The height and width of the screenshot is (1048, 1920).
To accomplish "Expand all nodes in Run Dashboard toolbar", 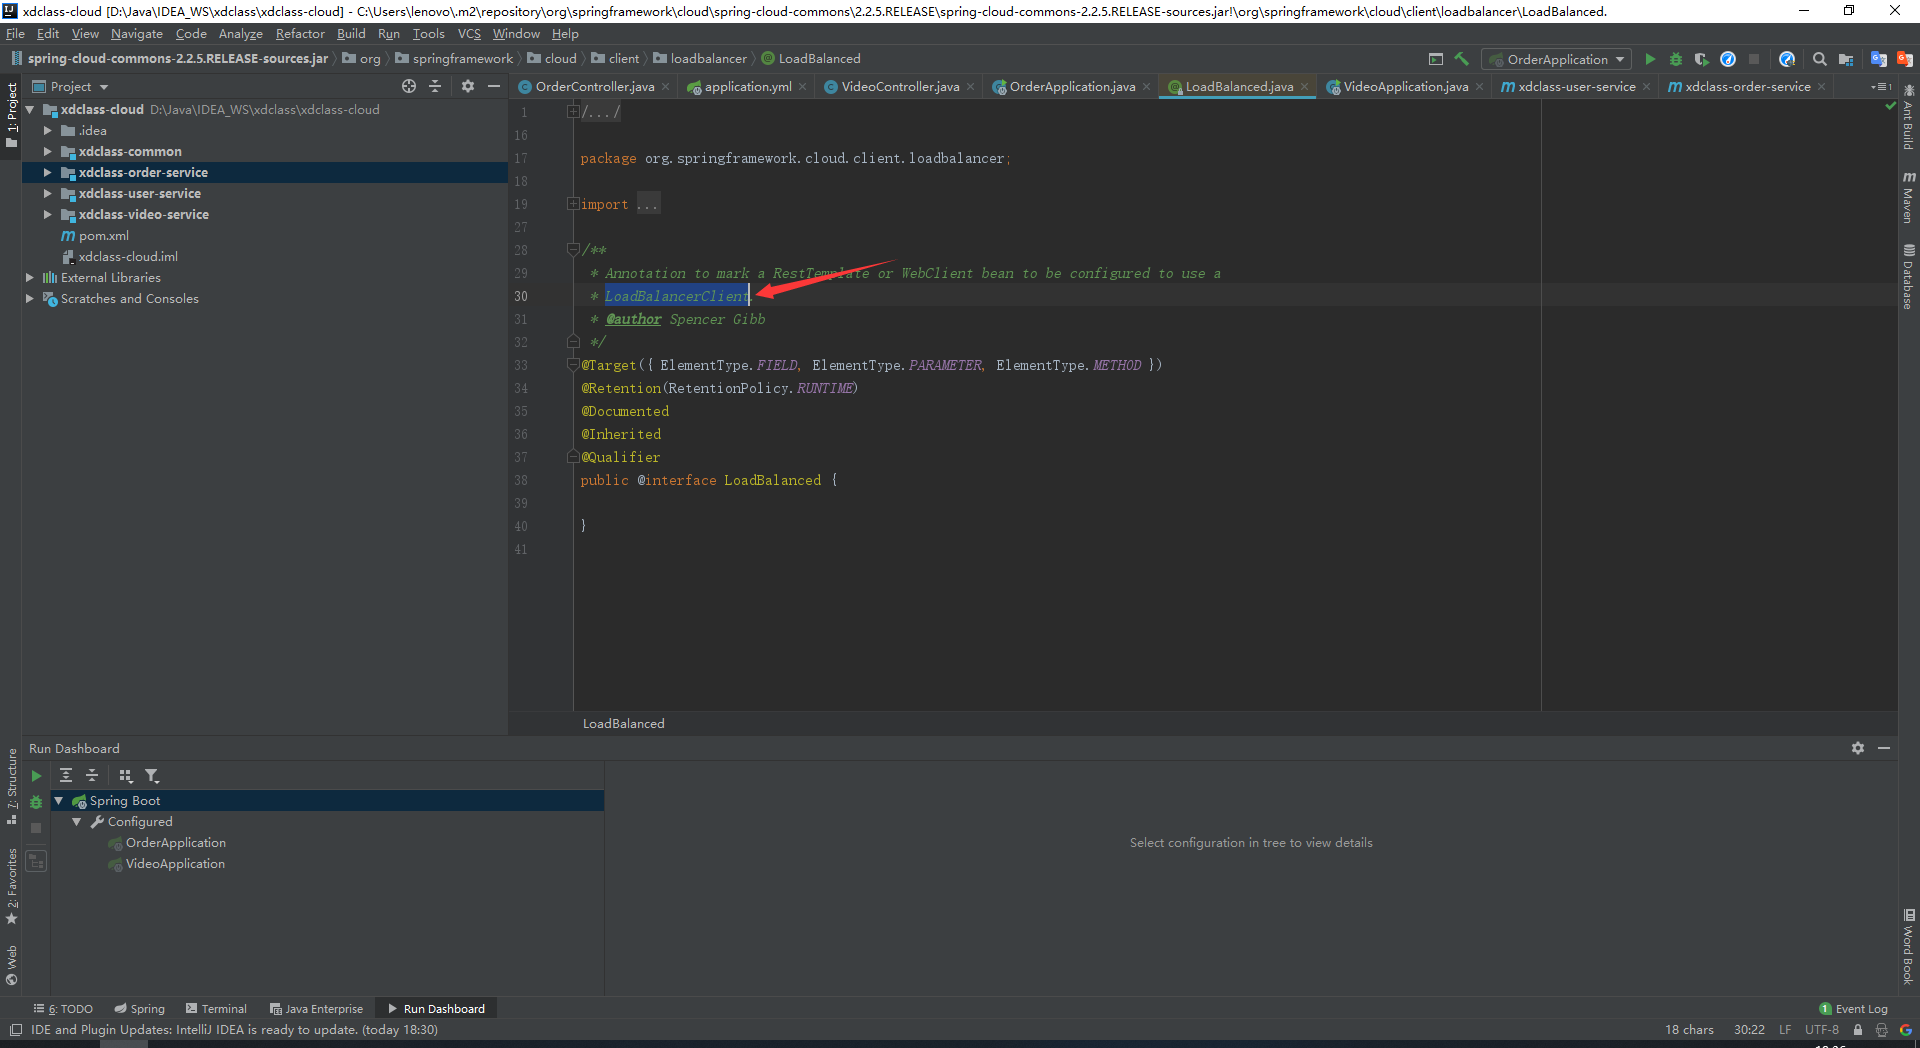I will pos(66,775).
